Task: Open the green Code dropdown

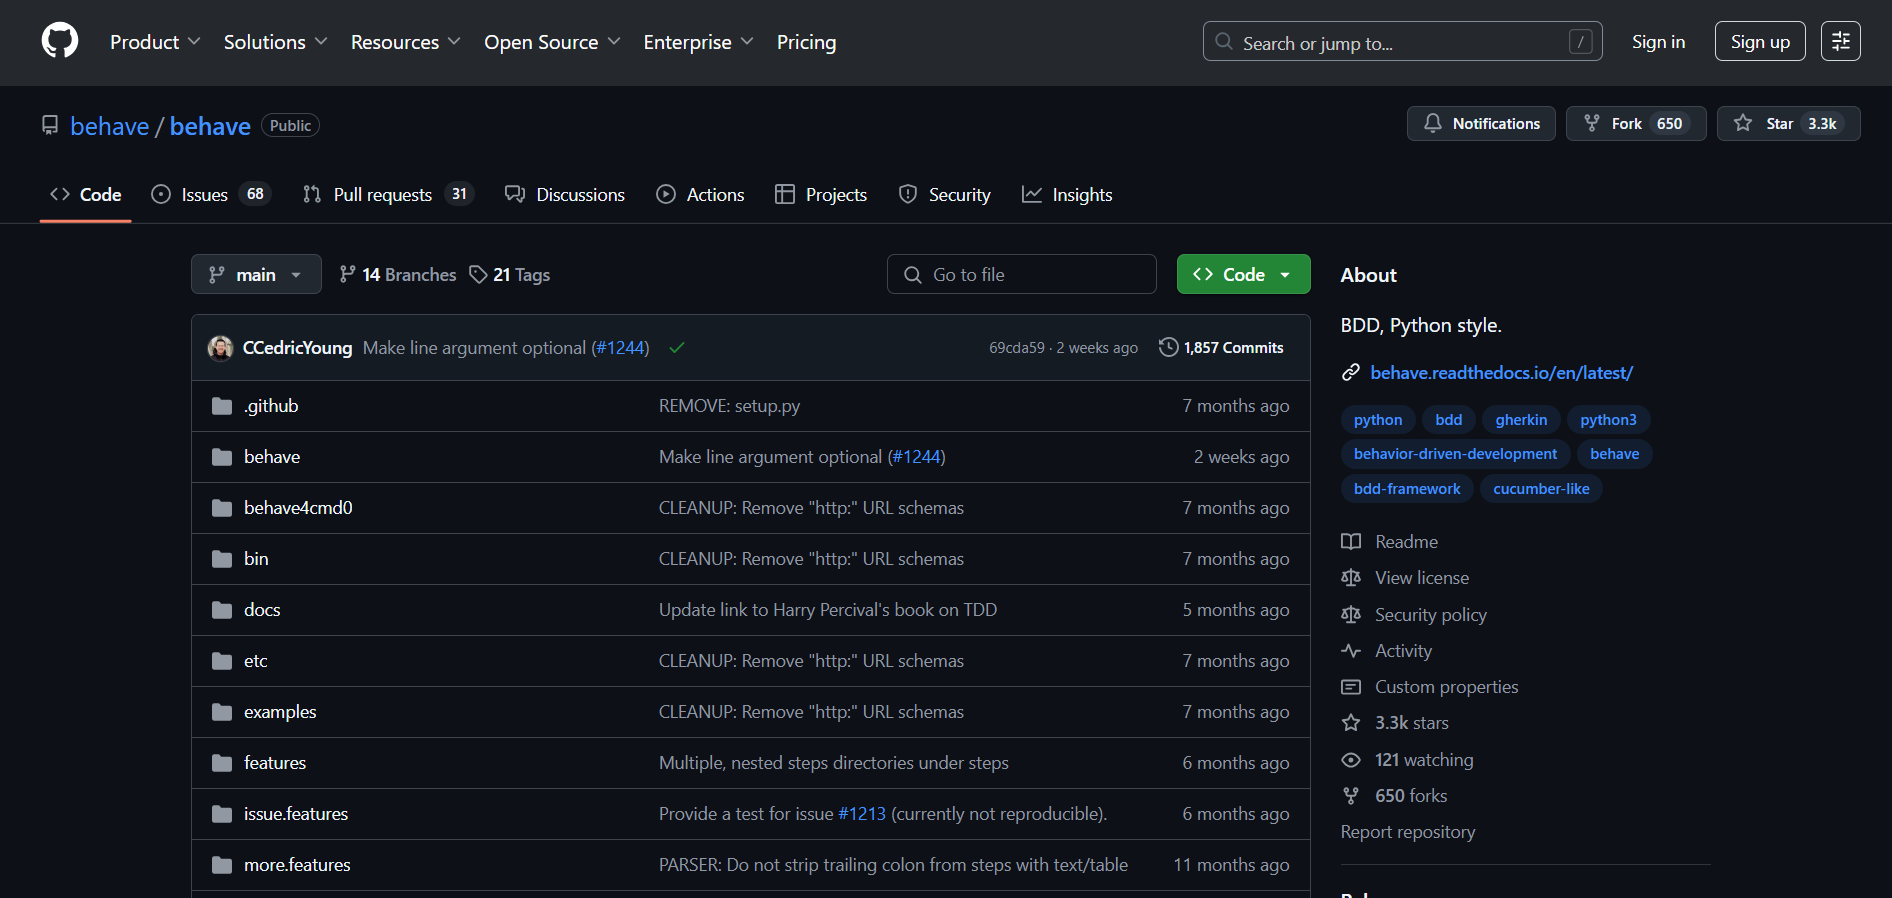Action: [1243, 275]
